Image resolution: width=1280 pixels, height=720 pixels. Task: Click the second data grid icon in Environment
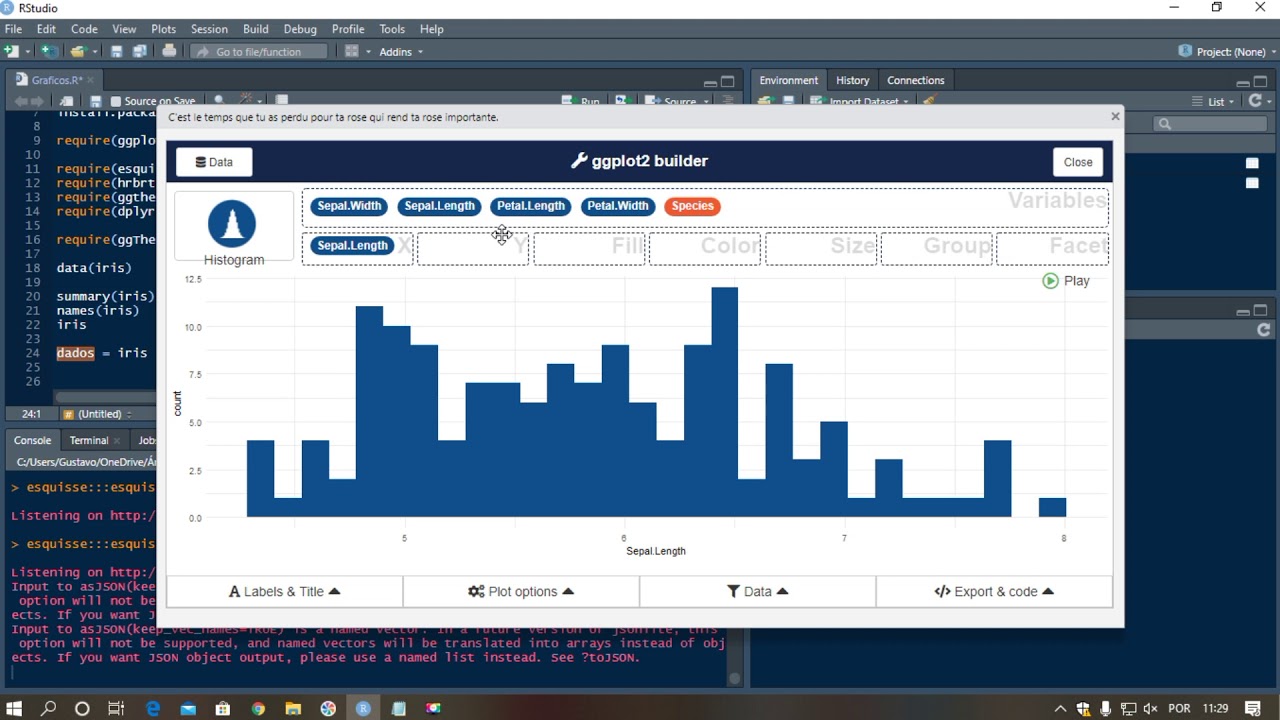tap(1252, 183)
